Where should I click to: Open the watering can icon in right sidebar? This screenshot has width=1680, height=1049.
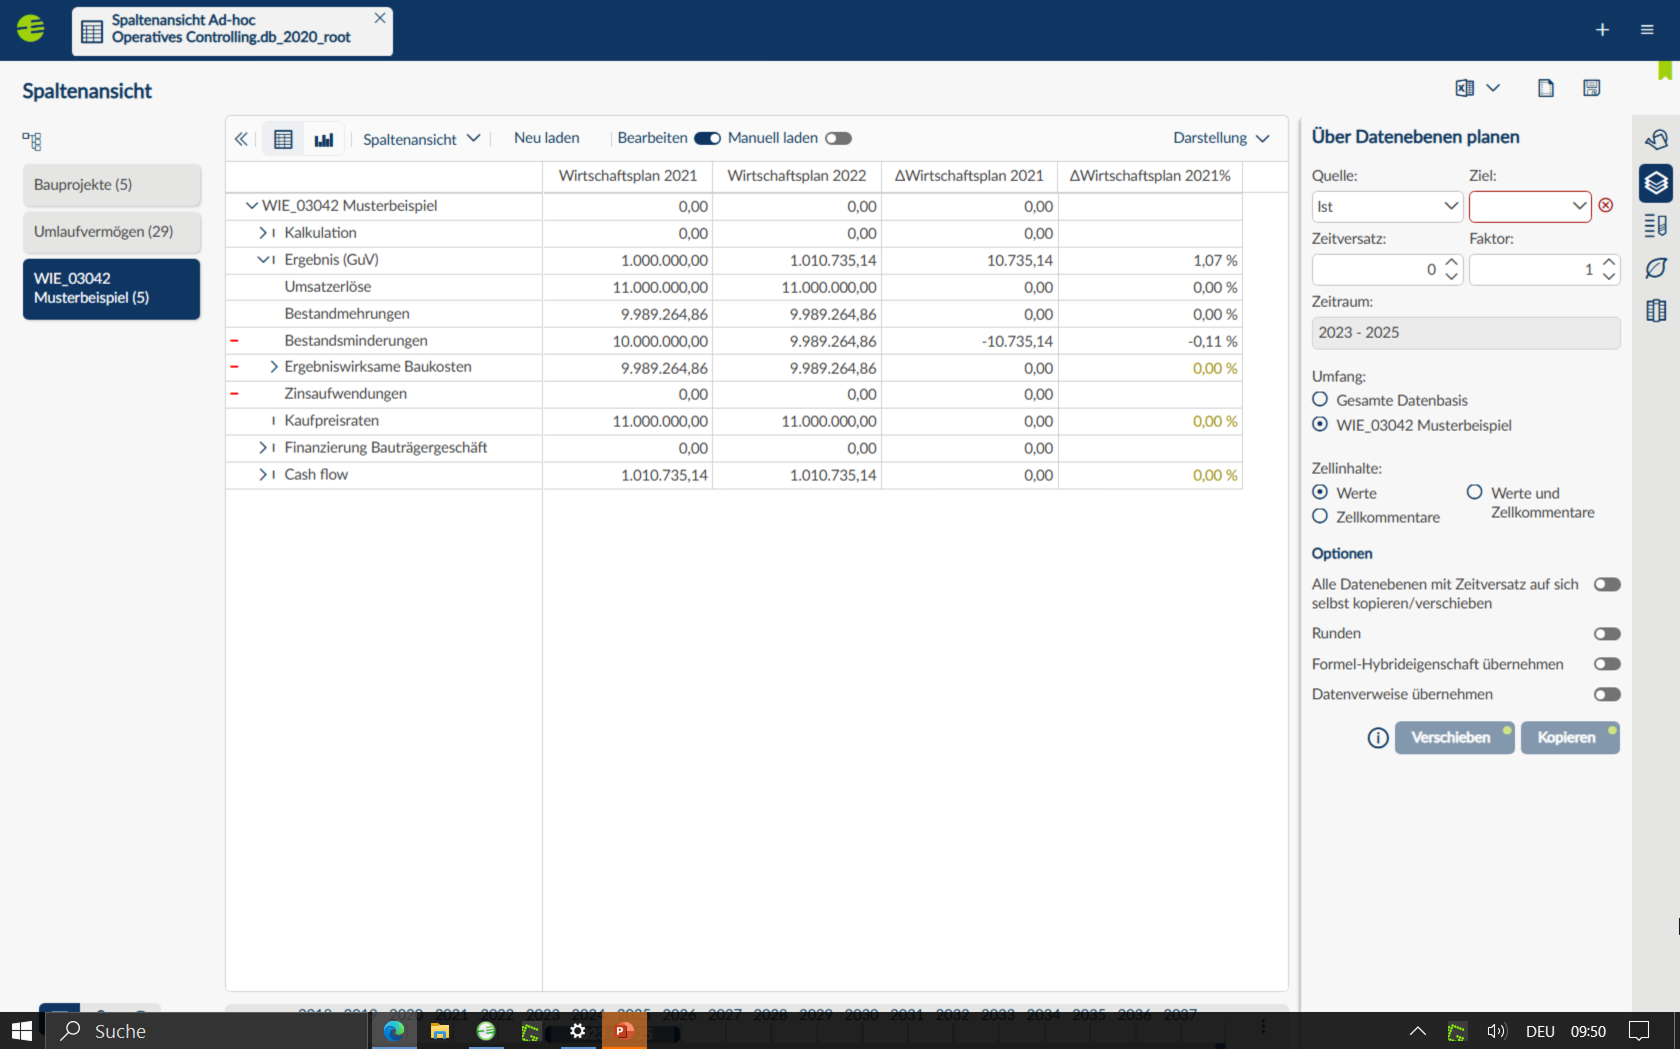[x=1656, y=139]
